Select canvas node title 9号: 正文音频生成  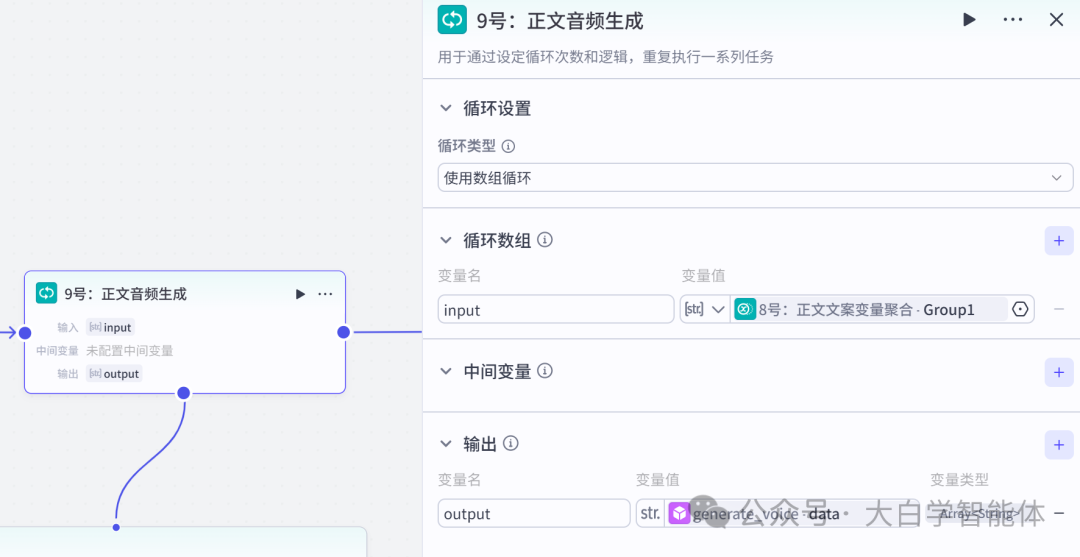[126, 294]
